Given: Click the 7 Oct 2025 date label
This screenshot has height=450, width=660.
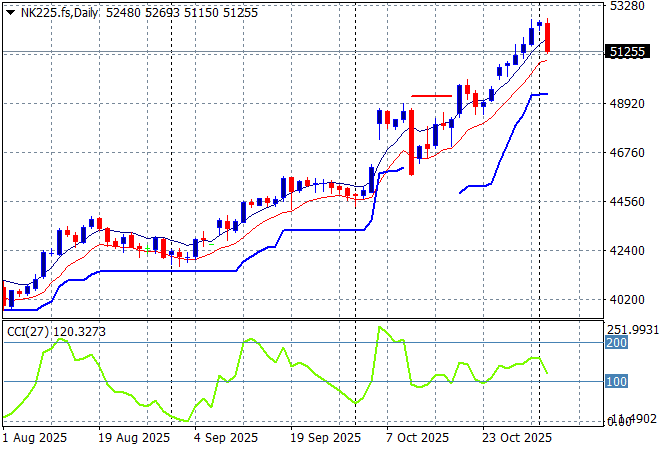Looking at the screenshot, I should (416, 438).
